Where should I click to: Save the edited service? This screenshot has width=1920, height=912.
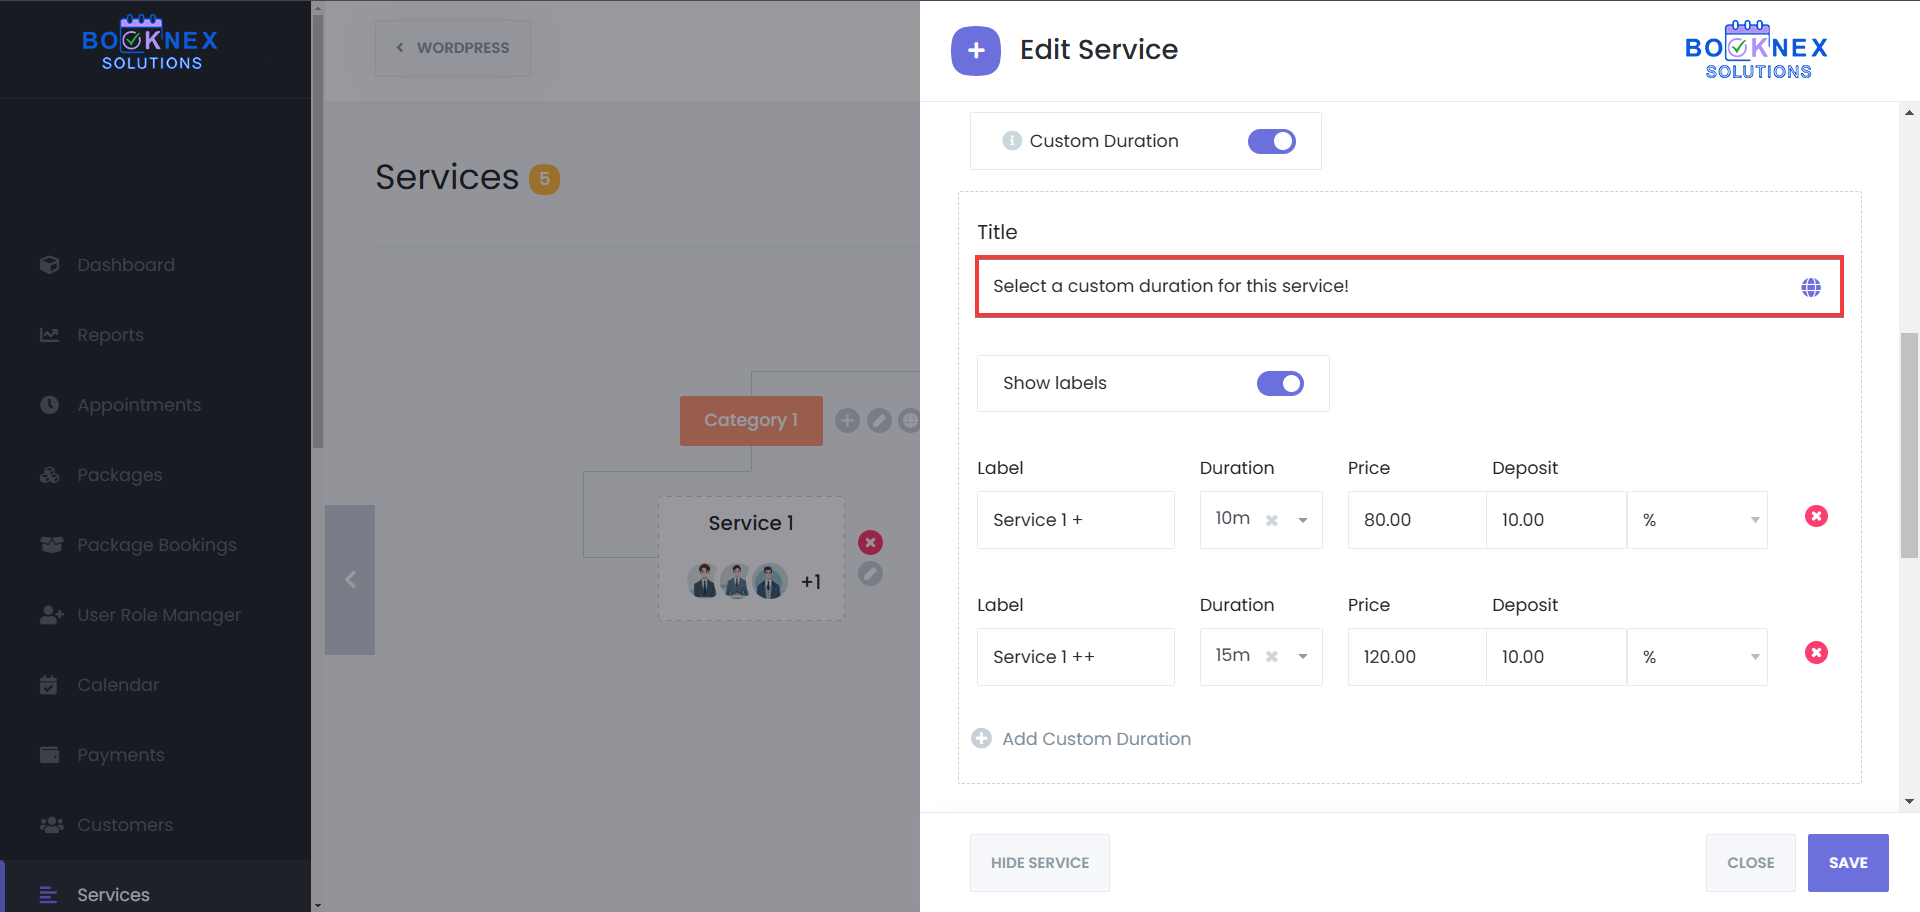(x=1848, y=862)
